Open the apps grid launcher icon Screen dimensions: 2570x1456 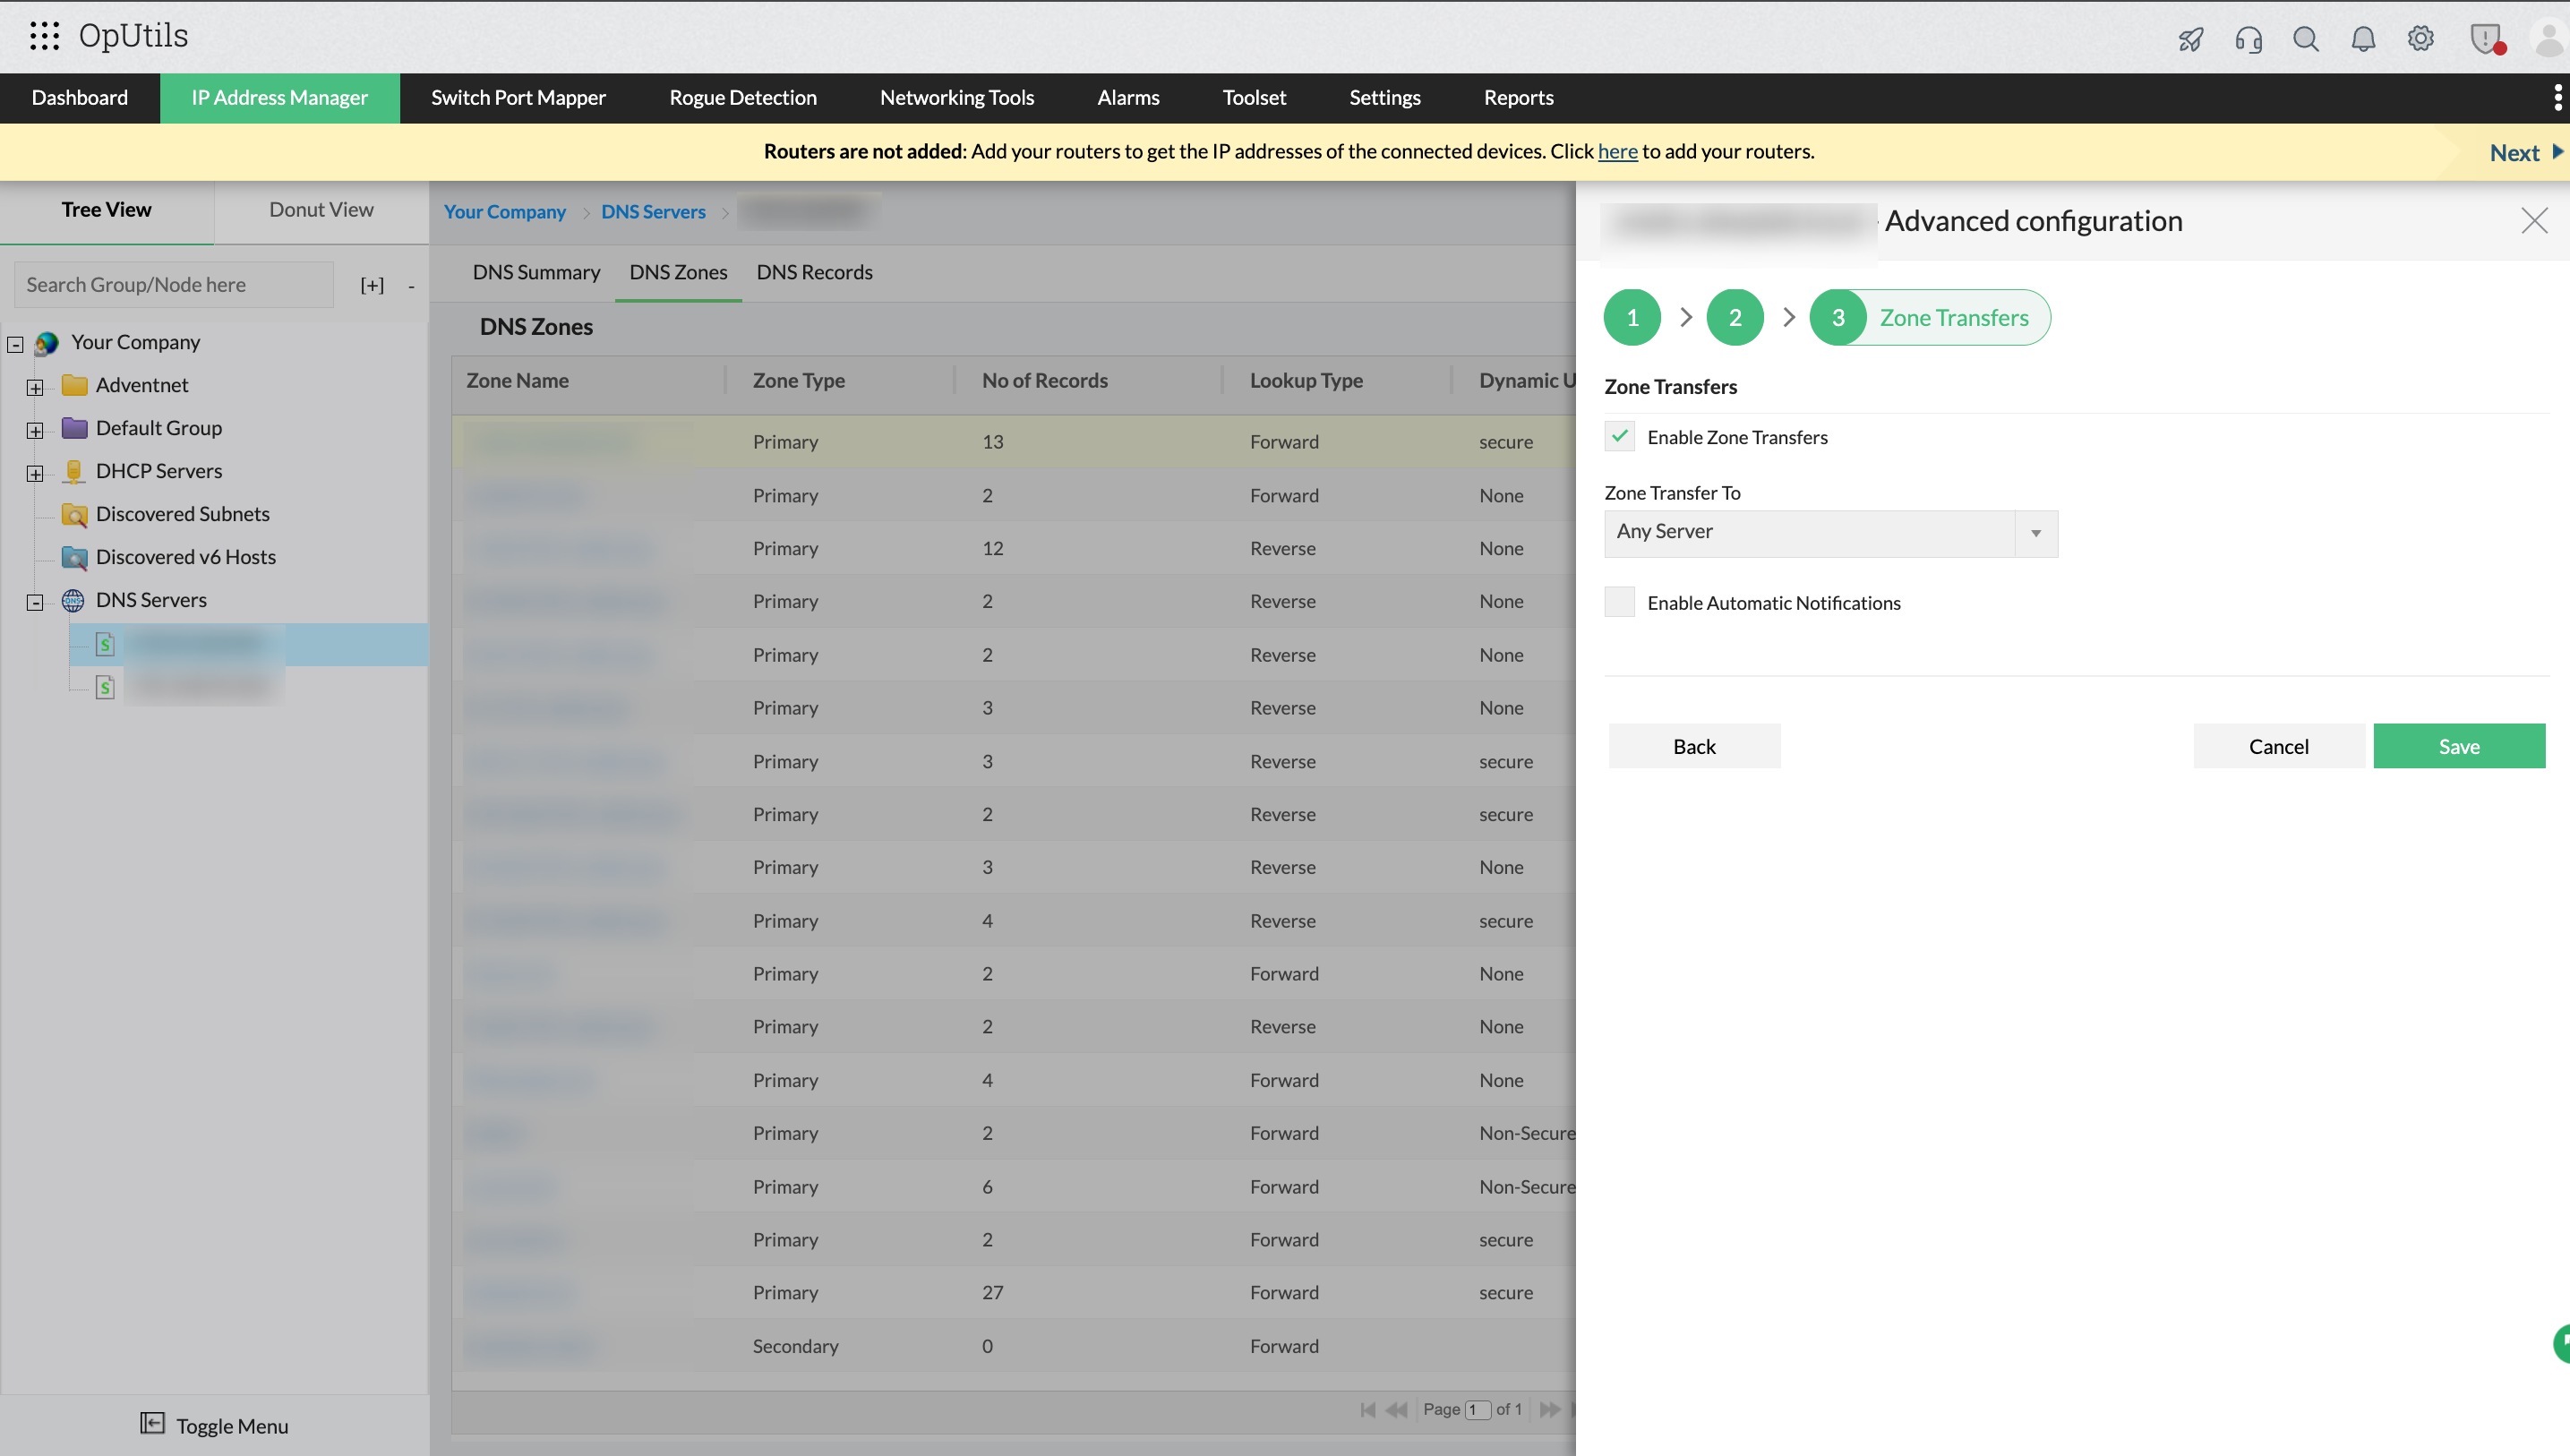coord(44,36)
